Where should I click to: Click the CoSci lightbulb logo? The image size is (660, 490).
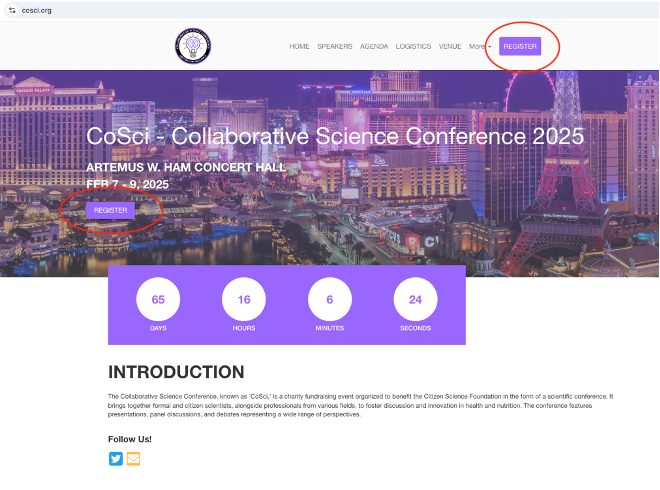[193, 46]
